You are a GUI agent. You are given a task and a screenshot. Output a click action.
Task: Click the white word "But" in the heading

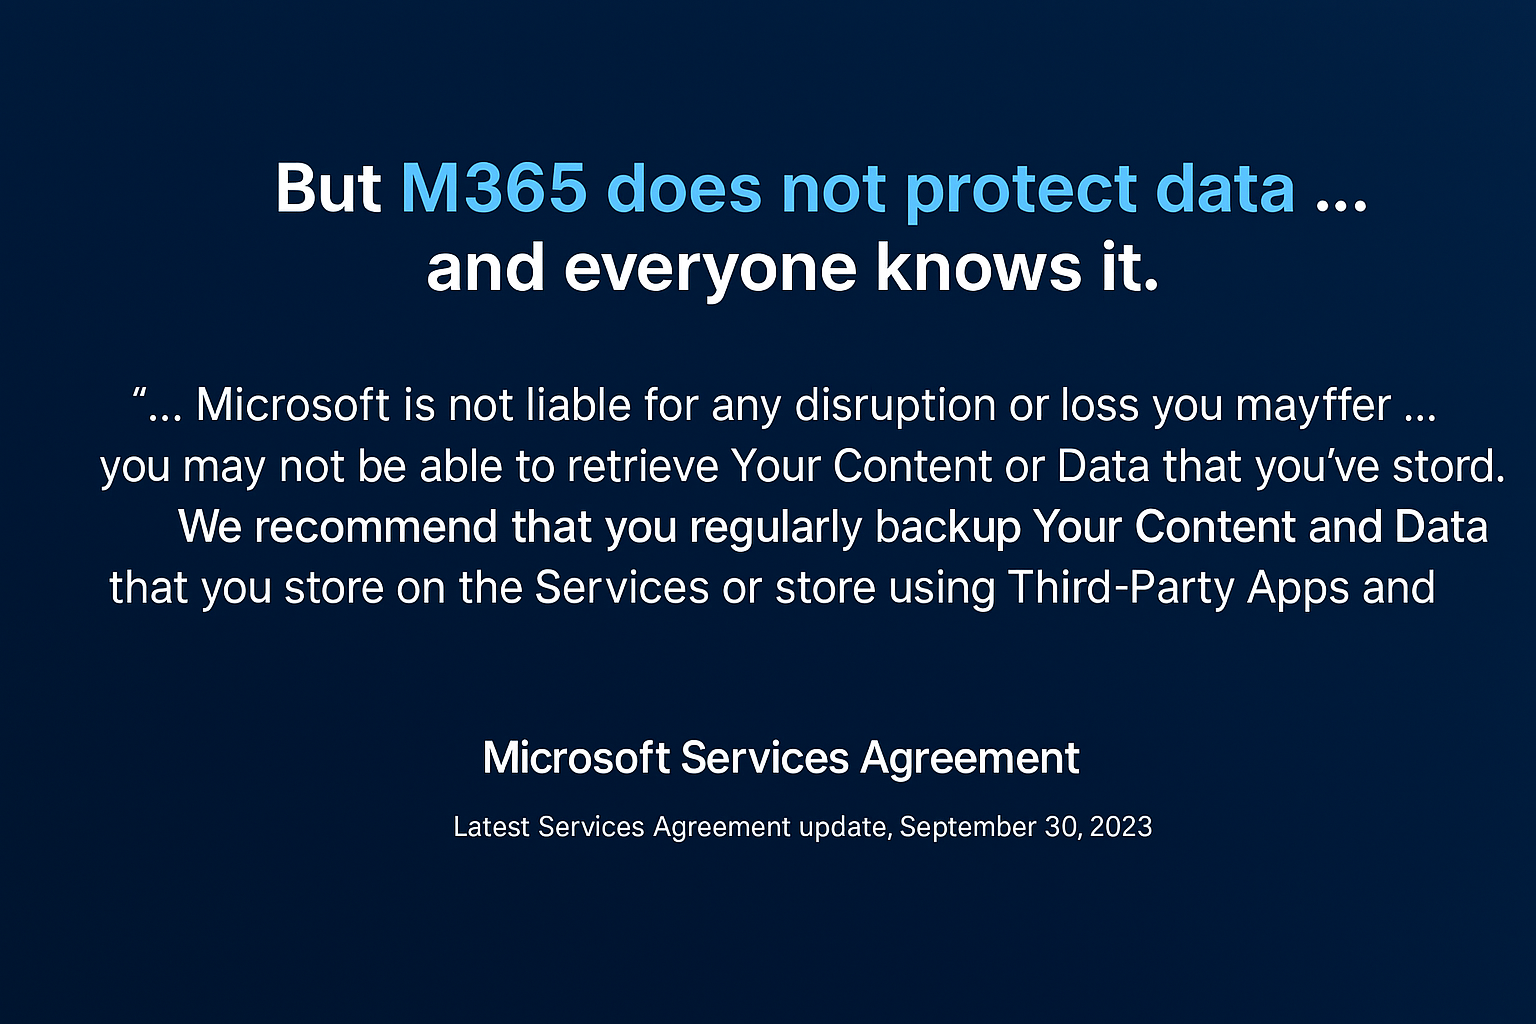pyautogui.click(x=327, y=188)
